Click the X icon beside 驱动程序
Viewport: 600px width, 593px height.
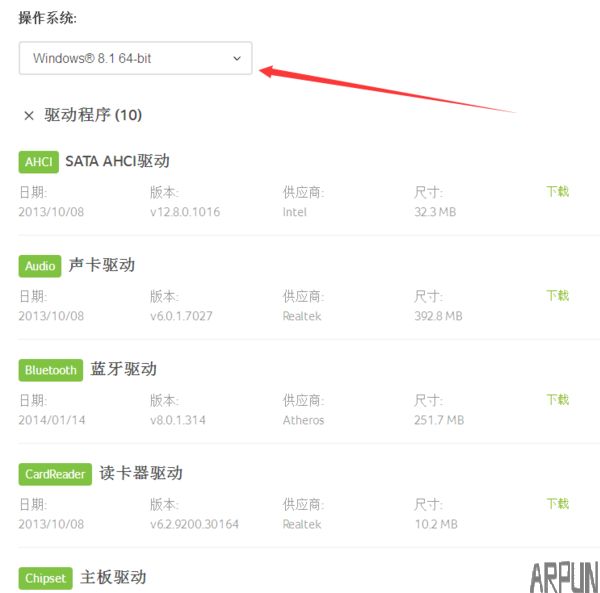coord(29,115)
